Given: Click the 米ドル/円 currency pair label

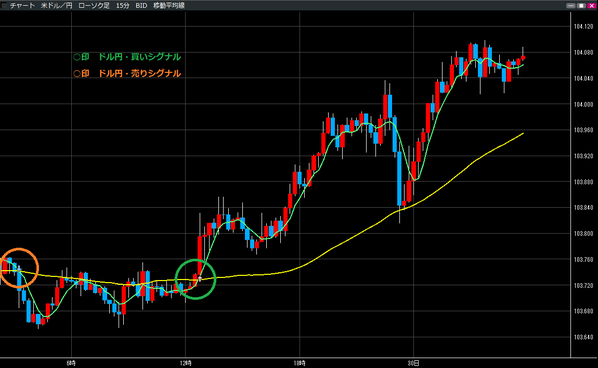Looking at the screenshot, I should 56,5.
